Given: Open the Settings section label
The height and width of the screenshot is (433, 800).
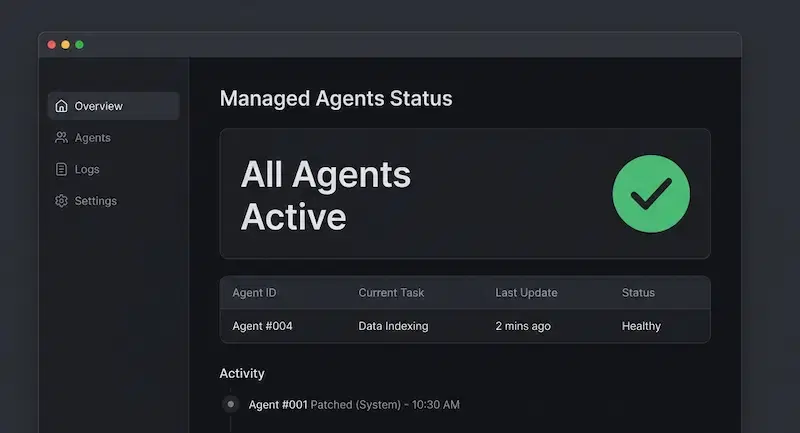Looking at the screenshot, I should (x=95, y=201).
